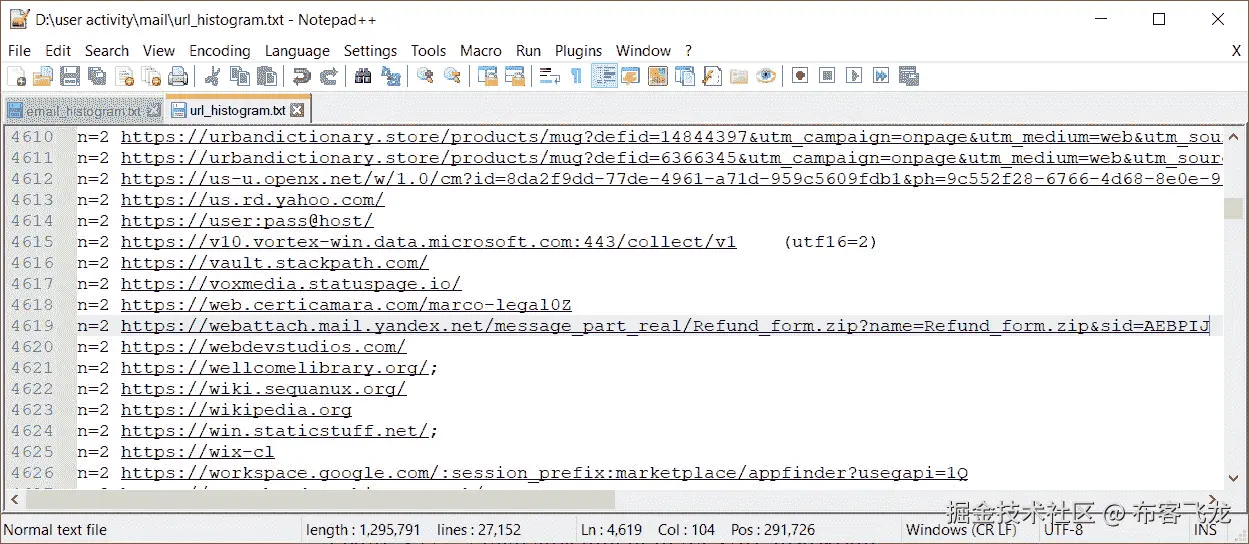Toggle the Document Map panel icon

[x=657, y=76]
